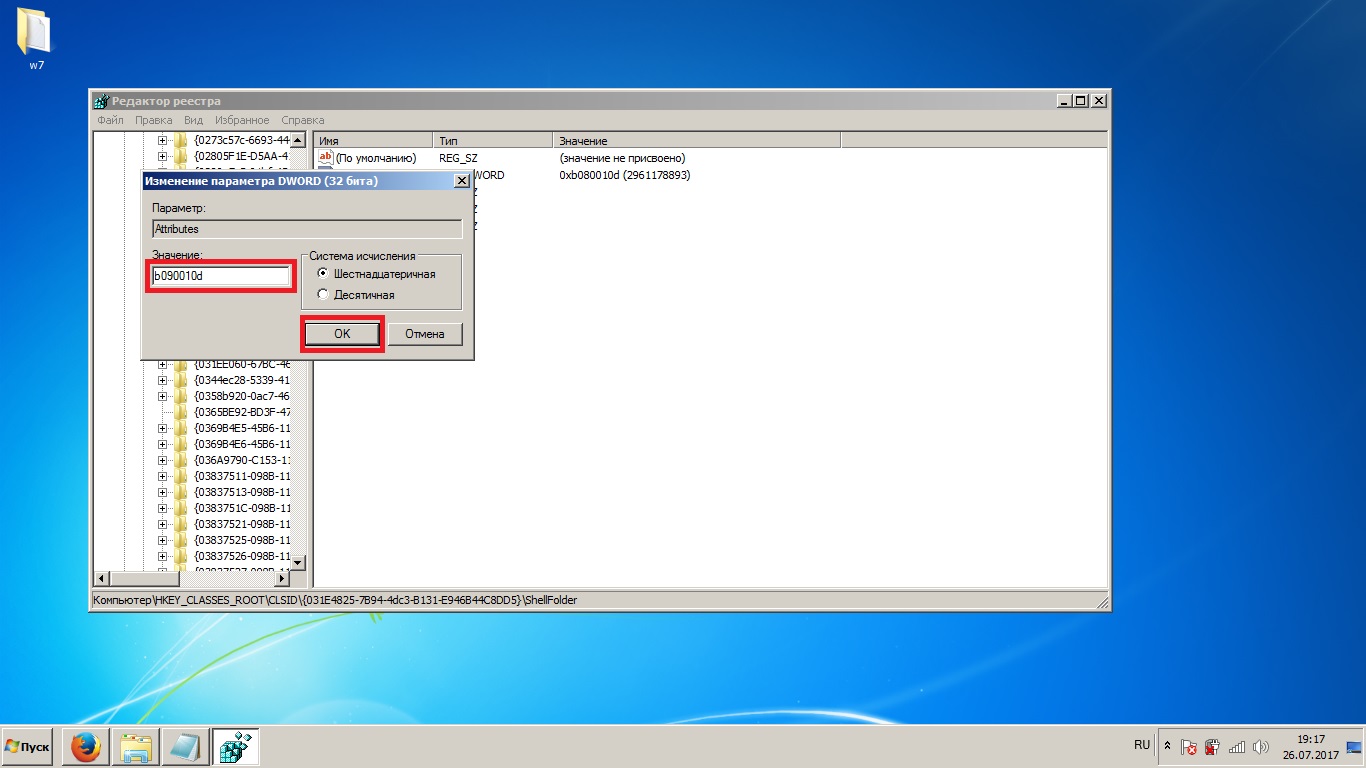The height and width of the screenshot is (768, 1366).
Task: Select folder icon of {03837526-098B-11
Action: point(180,556)
